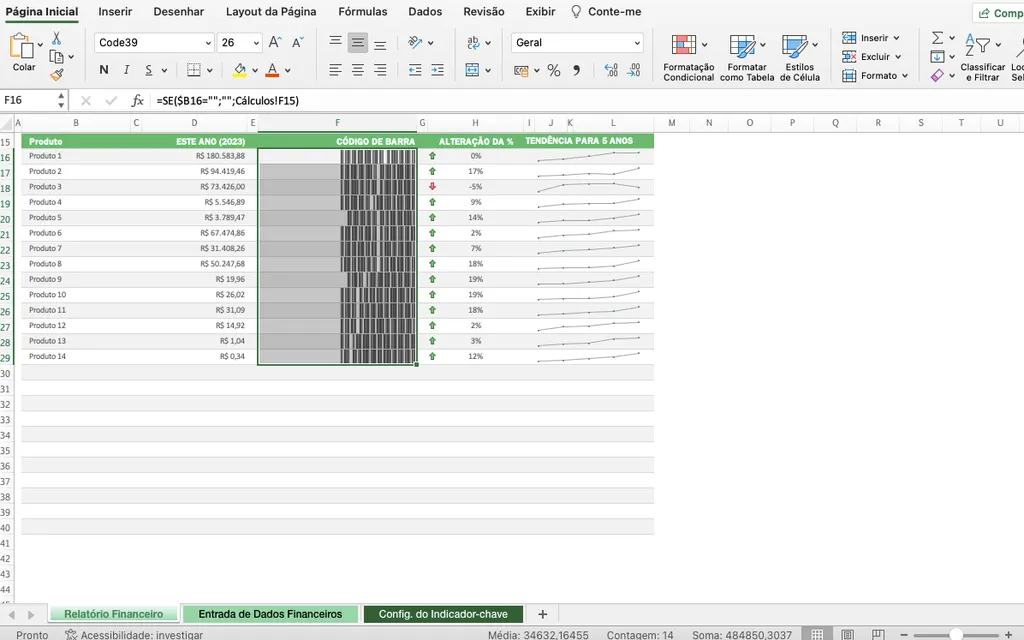Image resolution: width=1024 pixels, height=640 pixels.
Task: Expand the ribbon Excluir cells dropdown arrow
Action: click(x=898, y=57)
